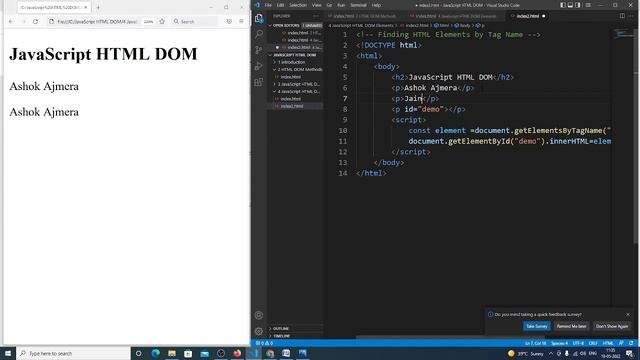This screenshot has height=360, width=640.
Task: Click the Don't Show Again button
Action: coord(611,326)
